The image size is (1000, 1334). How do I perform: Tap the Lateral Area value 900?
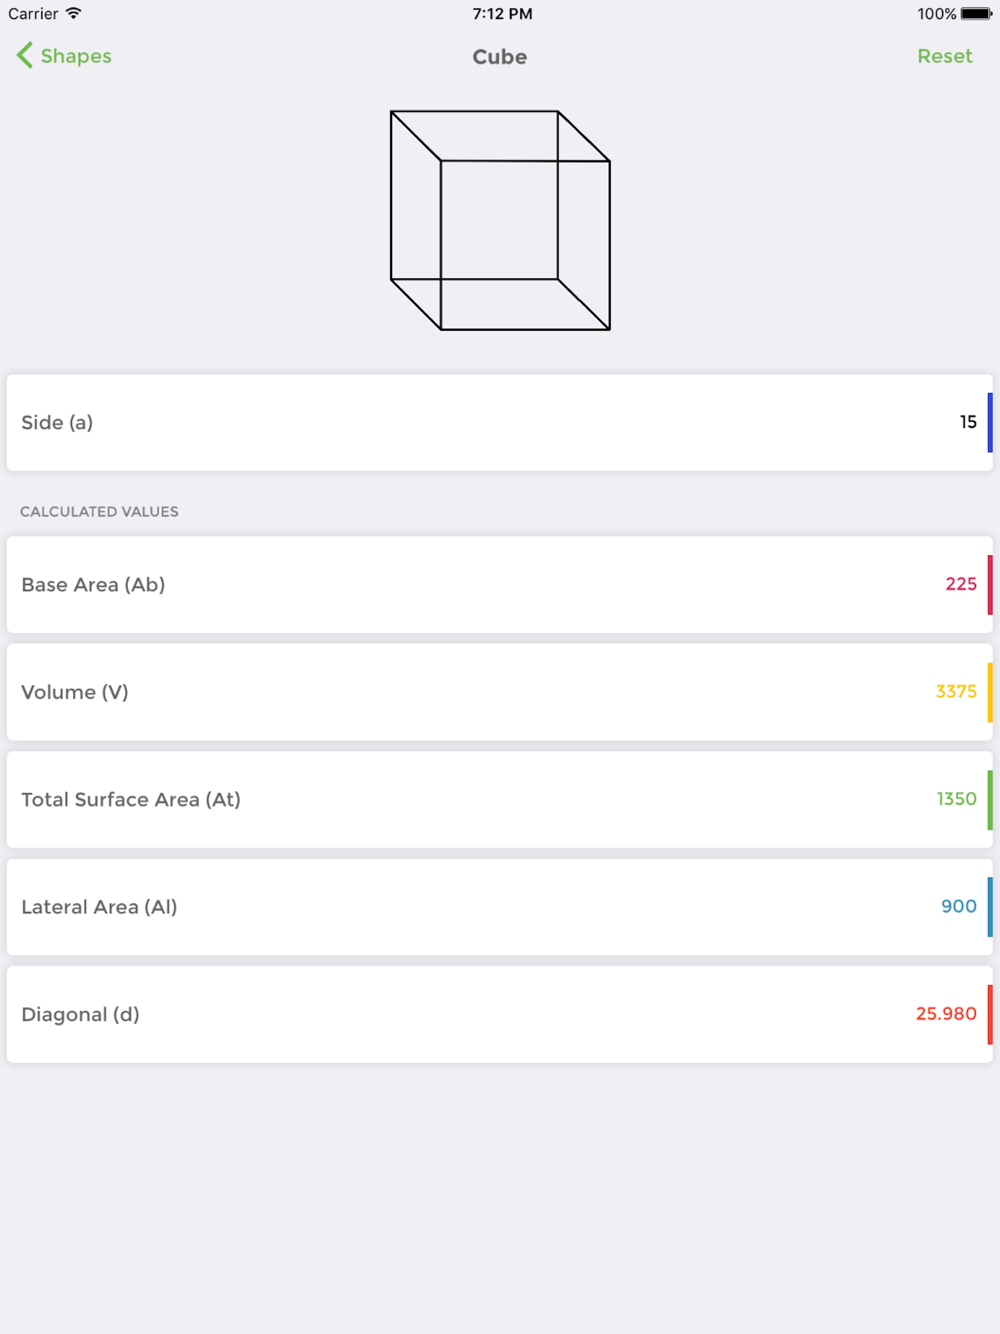point(959,906)
